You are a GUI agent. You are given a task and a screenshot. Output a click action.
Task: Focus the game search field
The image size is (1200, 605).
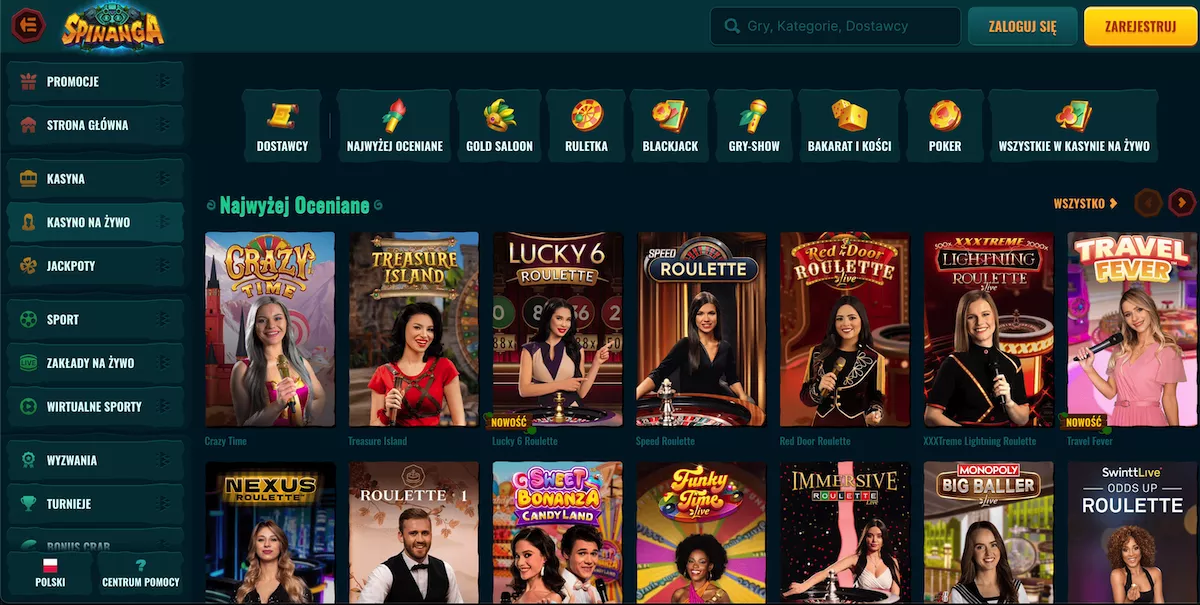tap(835, 27)
